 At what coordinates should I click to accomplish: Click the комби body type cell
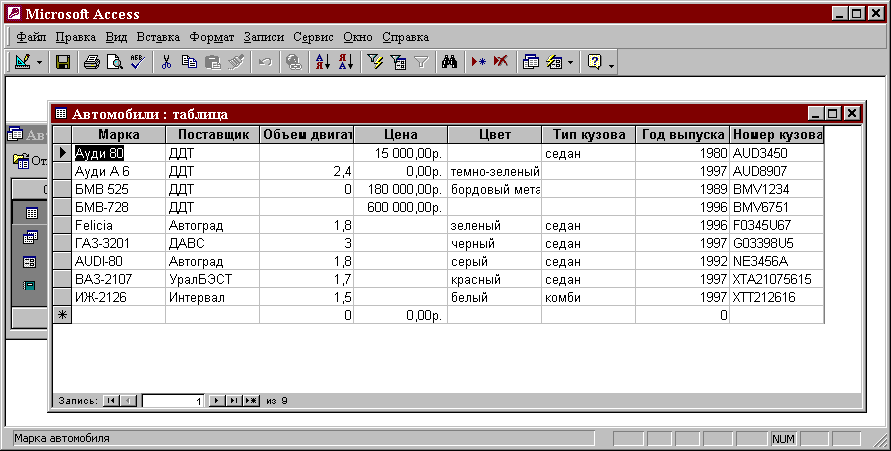click(x=589, y=297)
